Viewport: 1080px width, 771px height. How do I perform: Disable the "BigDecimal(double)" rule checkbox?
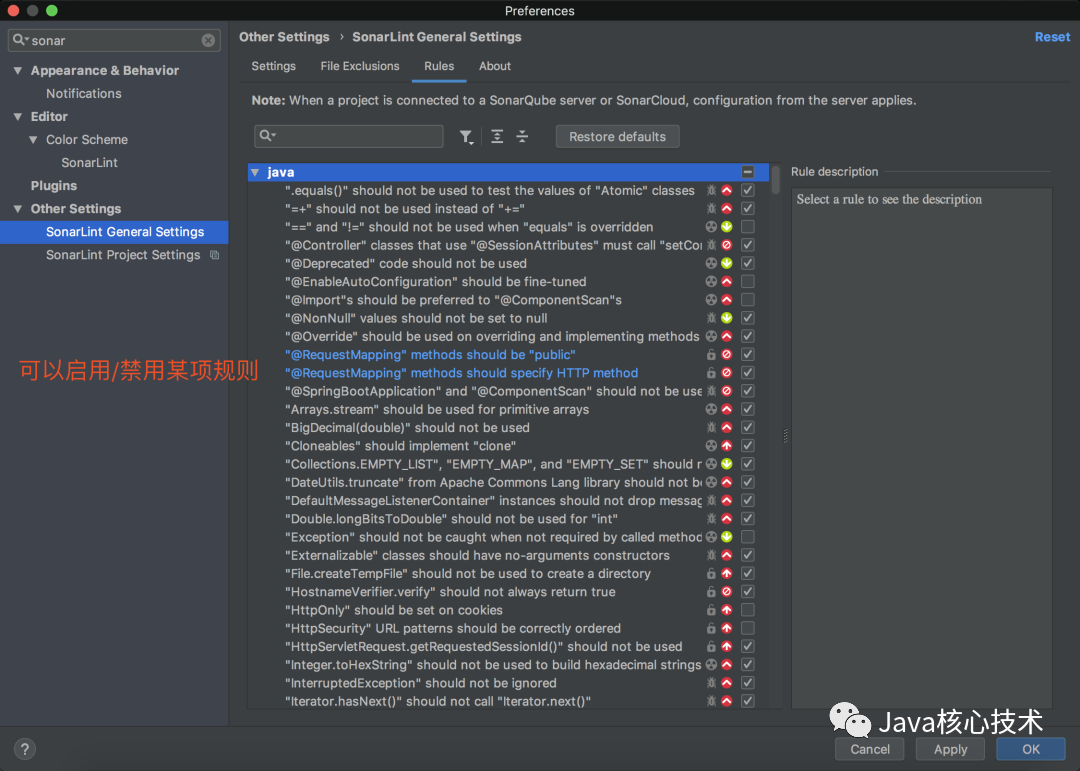coord(747,428)
